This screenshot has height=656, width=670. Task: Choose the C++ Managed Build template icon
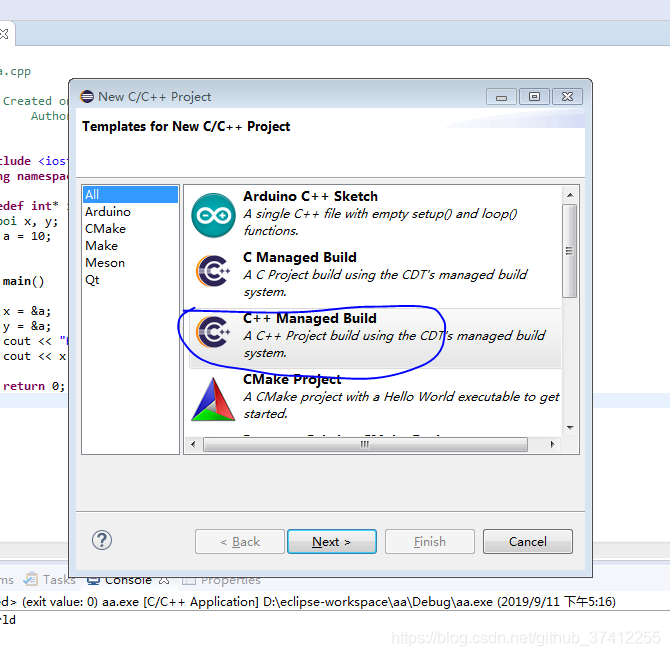coord(213,332)
